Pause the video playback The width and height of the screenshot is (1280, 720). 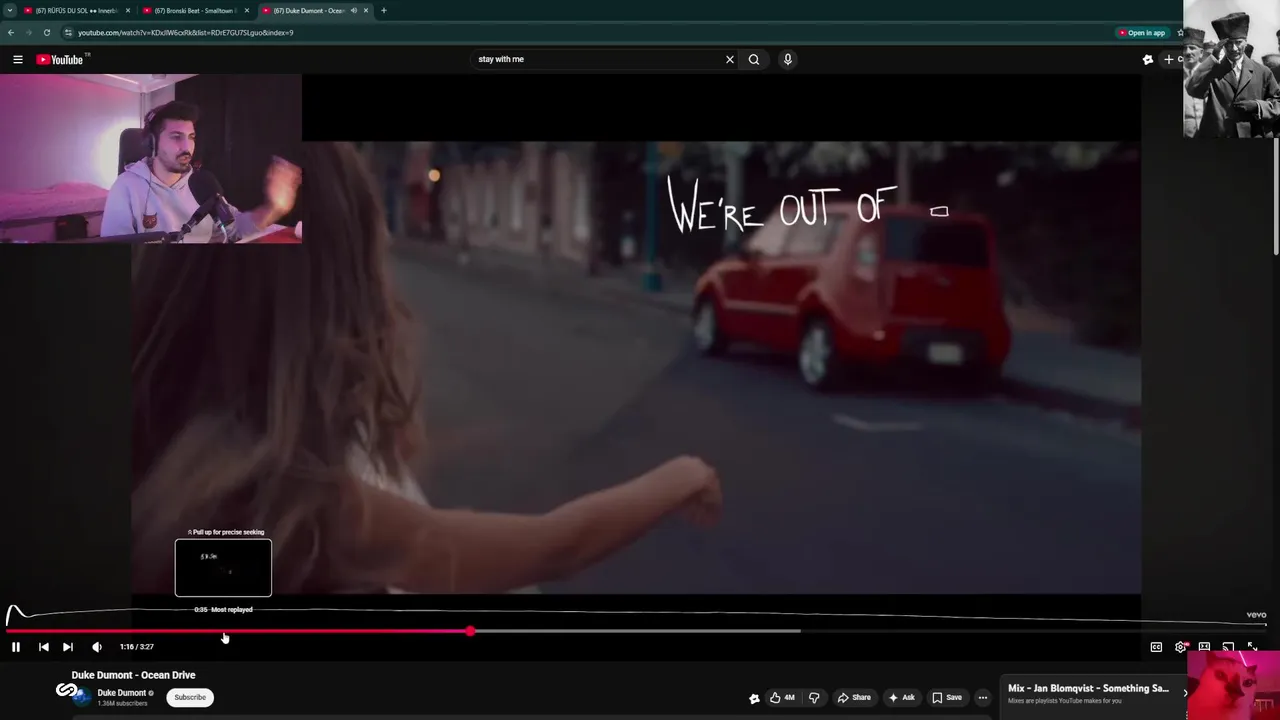tap(16, 647)
